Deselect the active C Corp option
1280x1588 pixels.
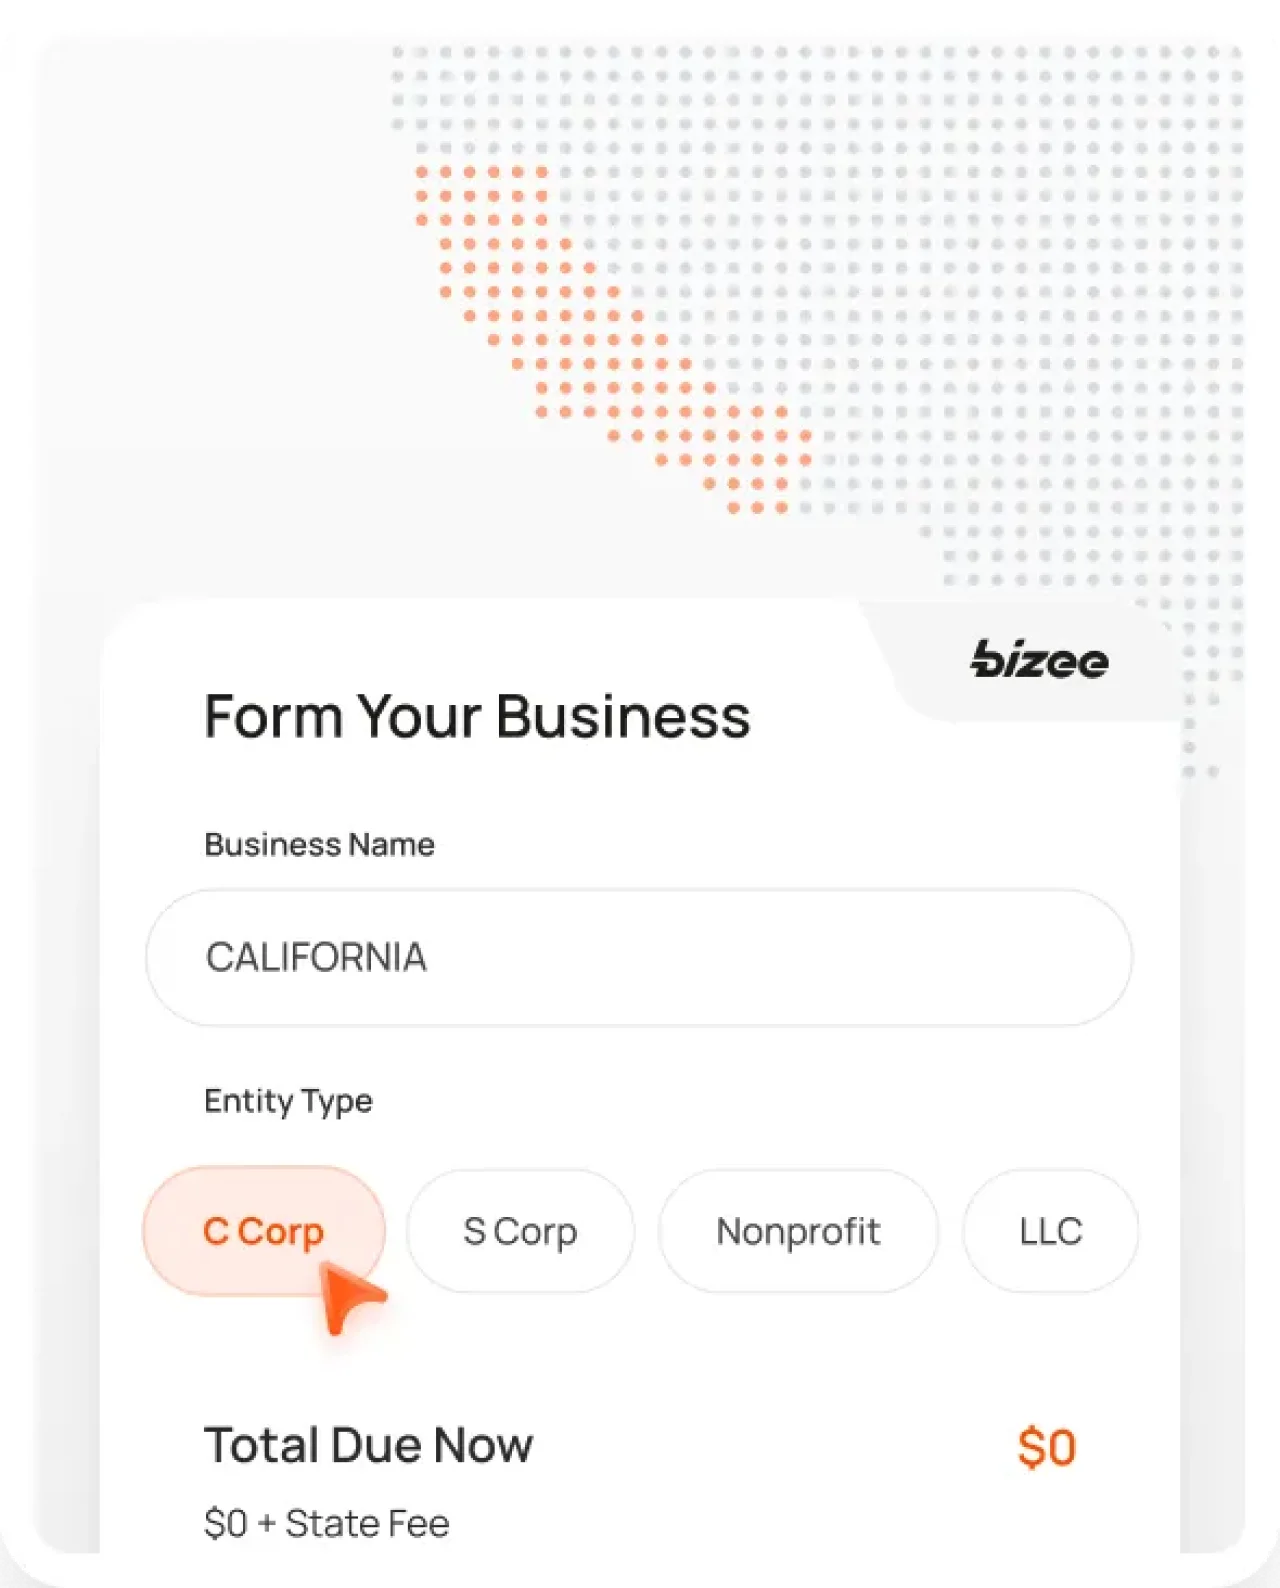click(263, 1231)
